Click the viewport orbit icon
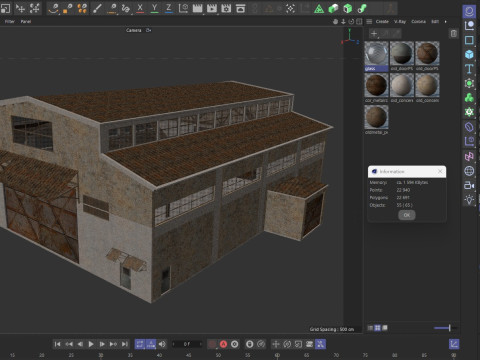The image size is (480, 360). click(x=351, y=21)
